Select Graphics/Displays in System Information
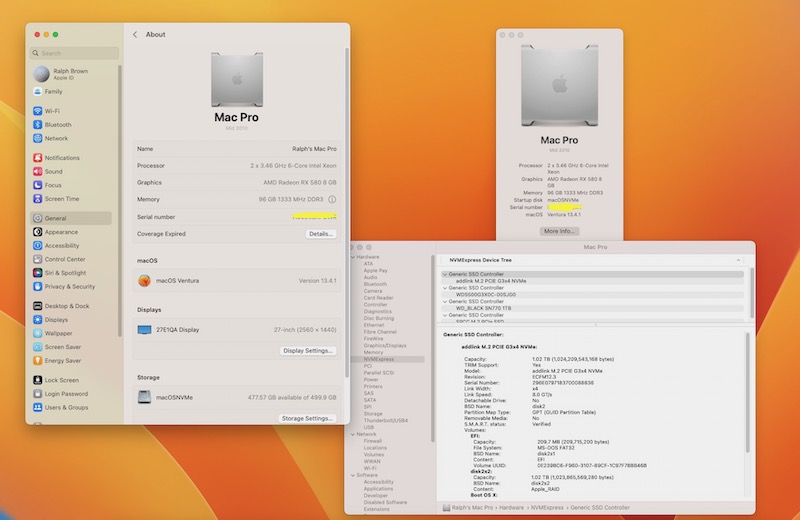This screenshot has width=800, height=520. [385, 345]
